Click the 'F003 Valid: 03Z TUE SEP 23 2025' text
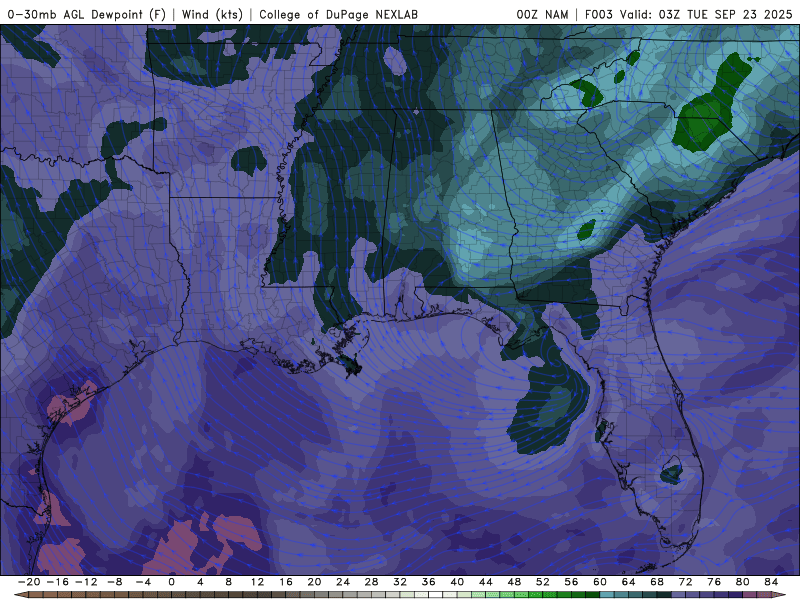 click(688, 14)
